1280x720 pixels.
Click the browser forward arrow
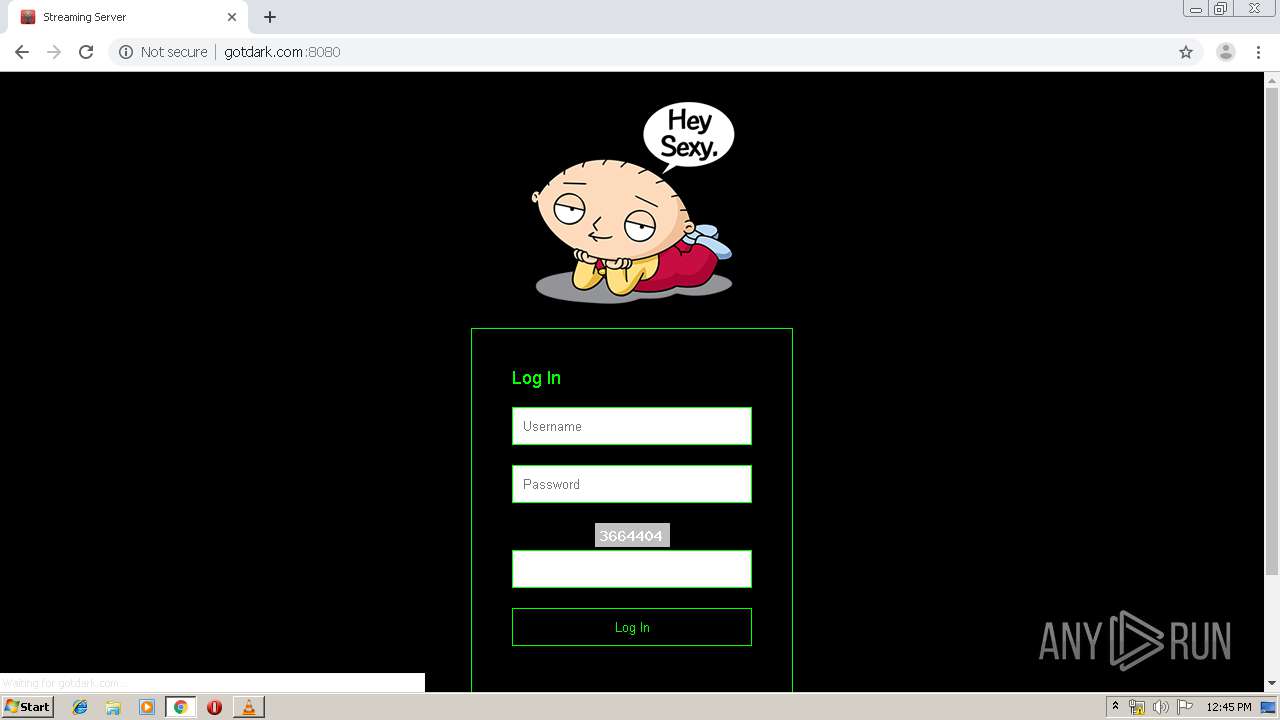coord(54,52)
